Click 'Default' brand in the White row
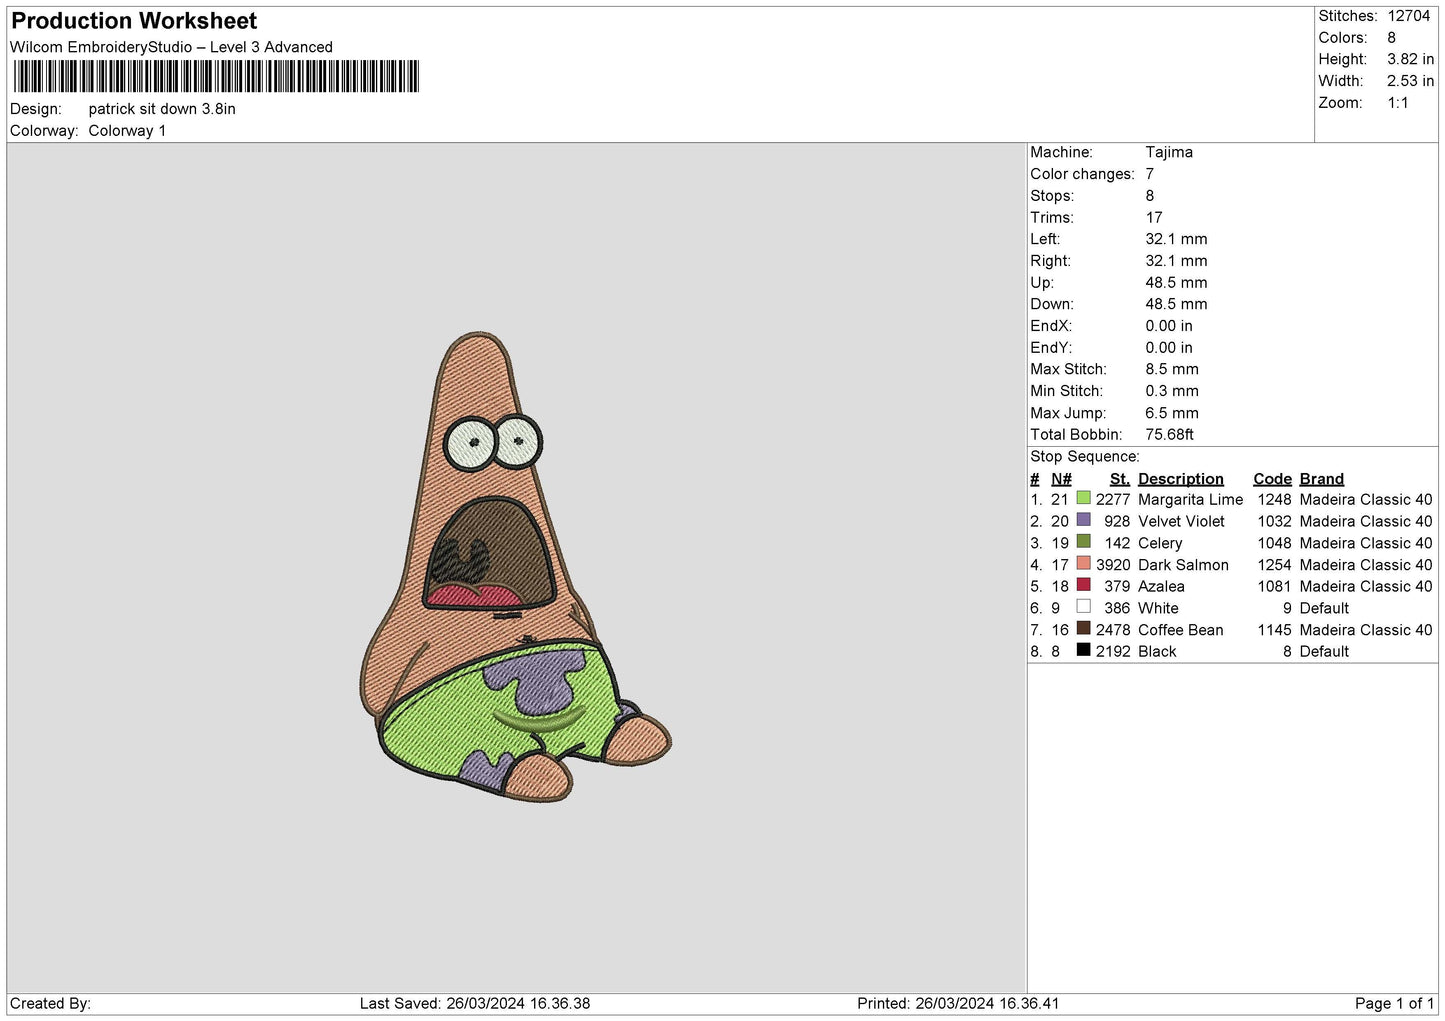This screenshot has width=1445, height=1021. pos(1324,608)
